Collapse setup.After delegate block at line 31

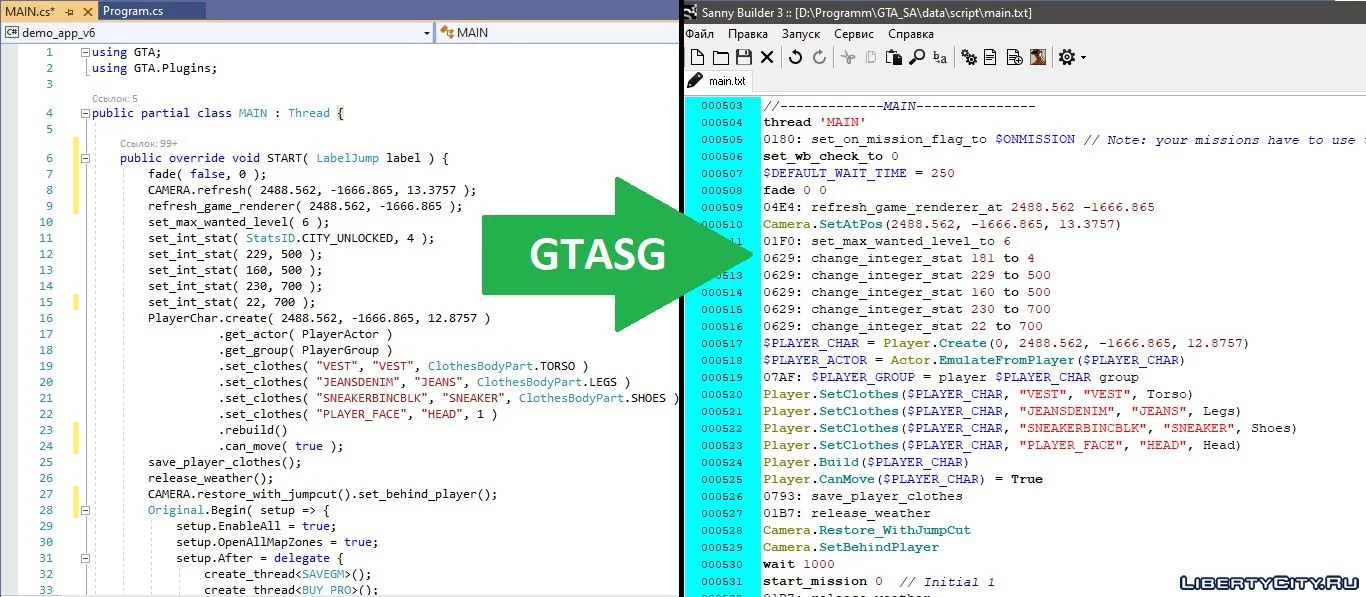coord(85,558)
